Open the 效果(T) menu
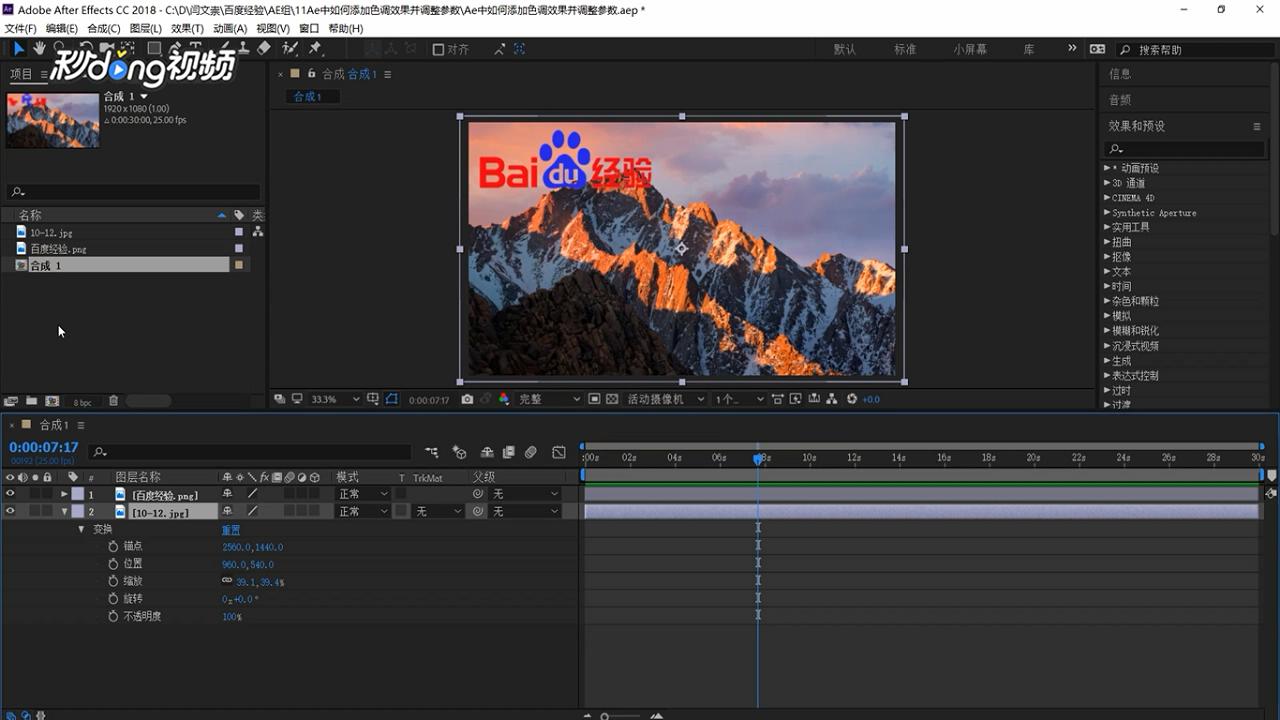1280x720 pixels. click(187, 29)
